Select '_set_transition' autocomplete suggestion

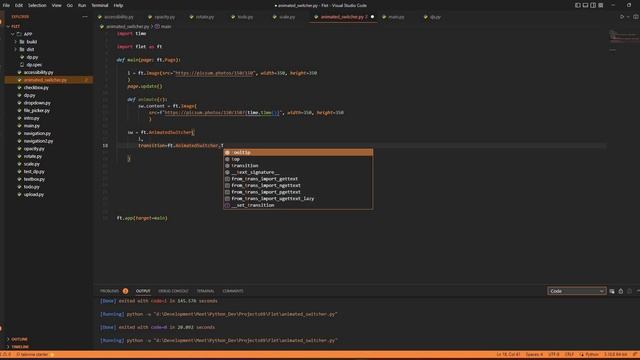point(298,205)
